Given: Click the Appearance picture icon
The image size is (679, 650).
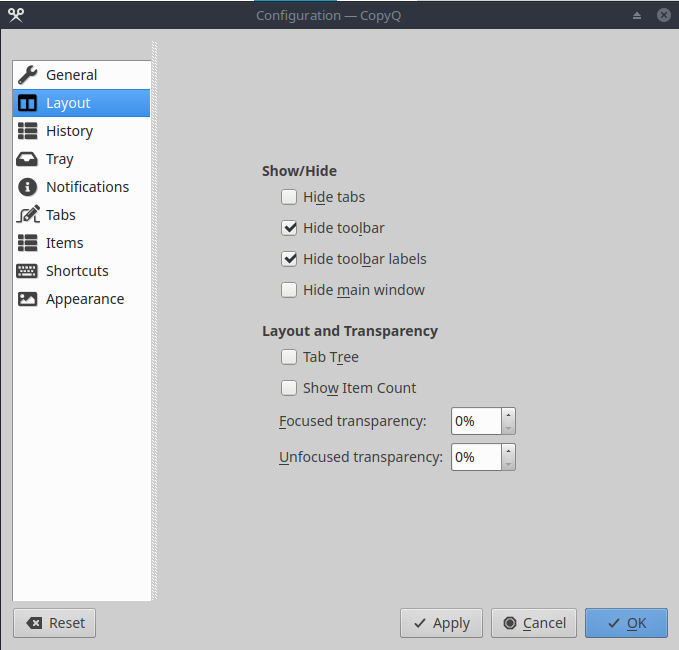Looking at the screenshot, I should (x=27, y=299).
